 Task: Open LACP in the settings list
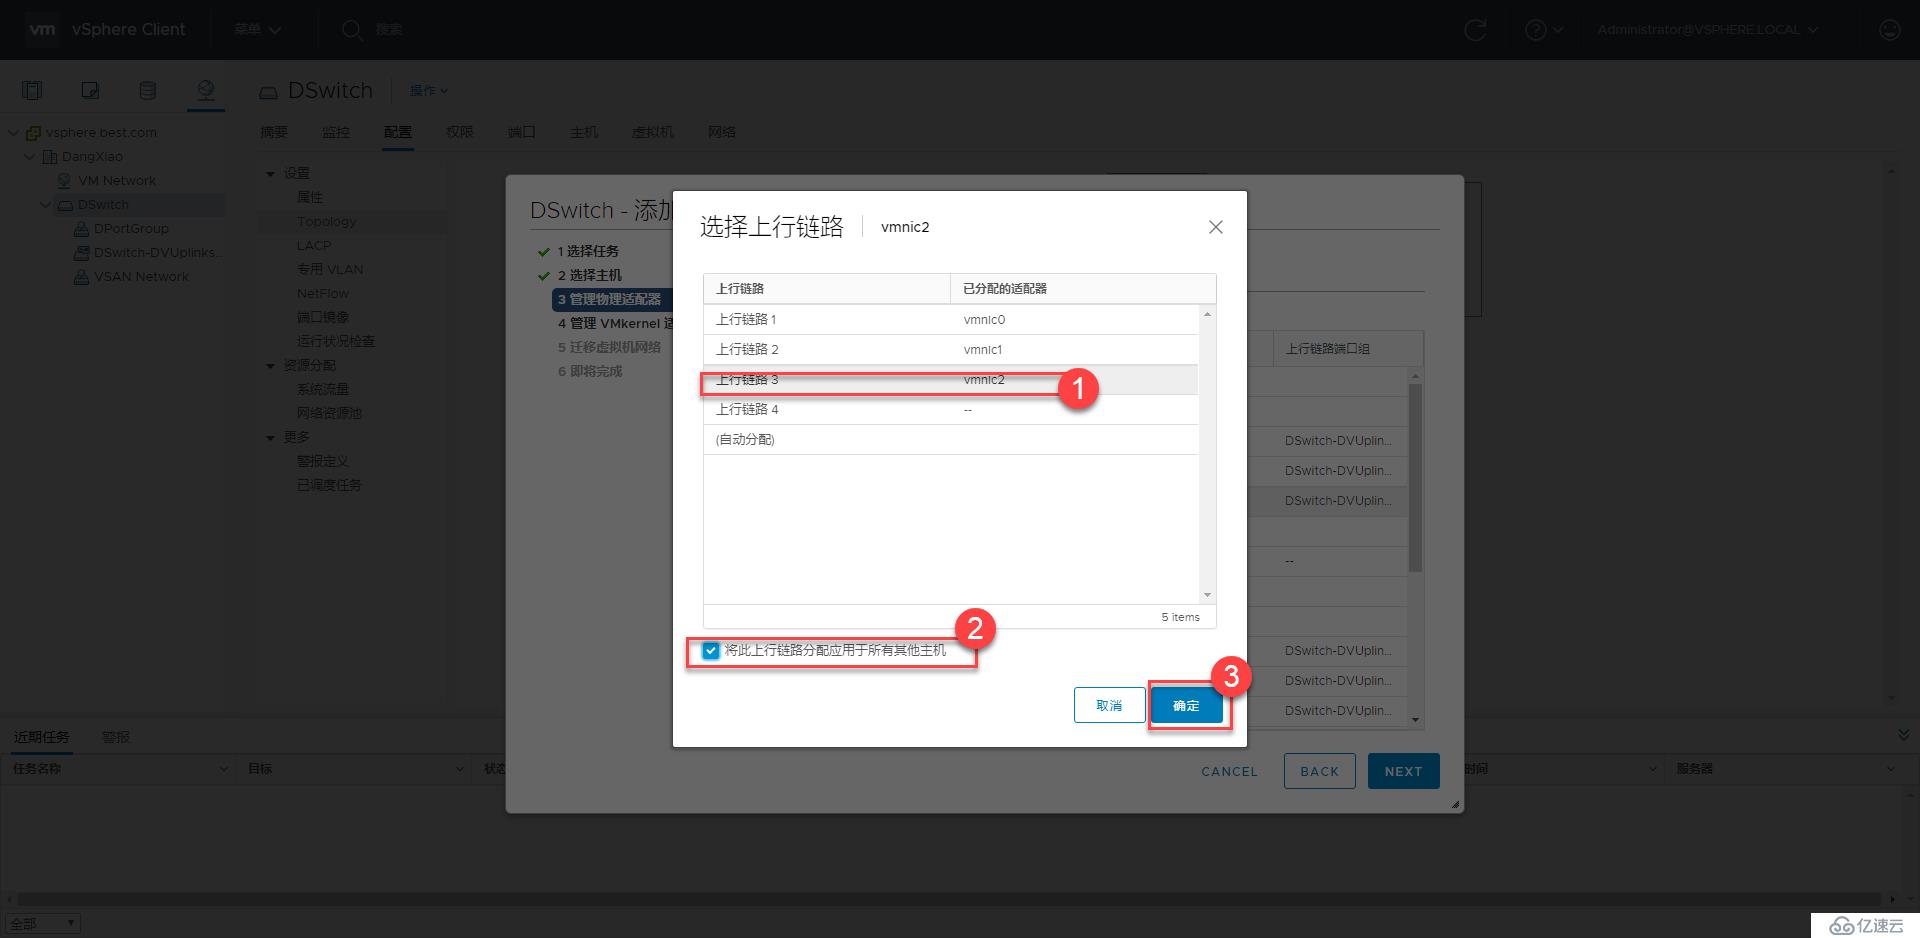(x=314, y=246)
